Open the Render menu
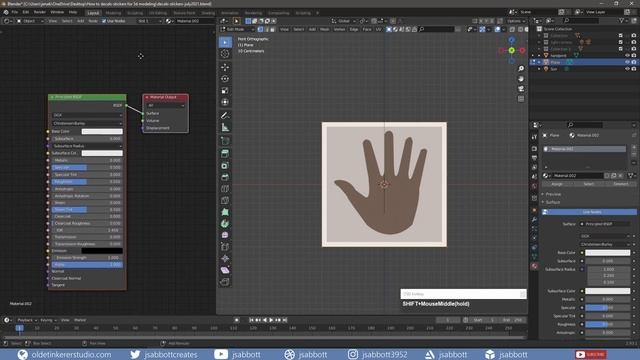The image size is (640, 360). 40,12
